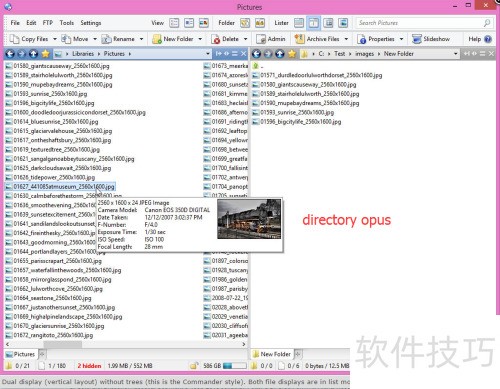Screen dimensions: 500x389
Task: Switch View to second details-style icon
Action: (x=189, y=23)
